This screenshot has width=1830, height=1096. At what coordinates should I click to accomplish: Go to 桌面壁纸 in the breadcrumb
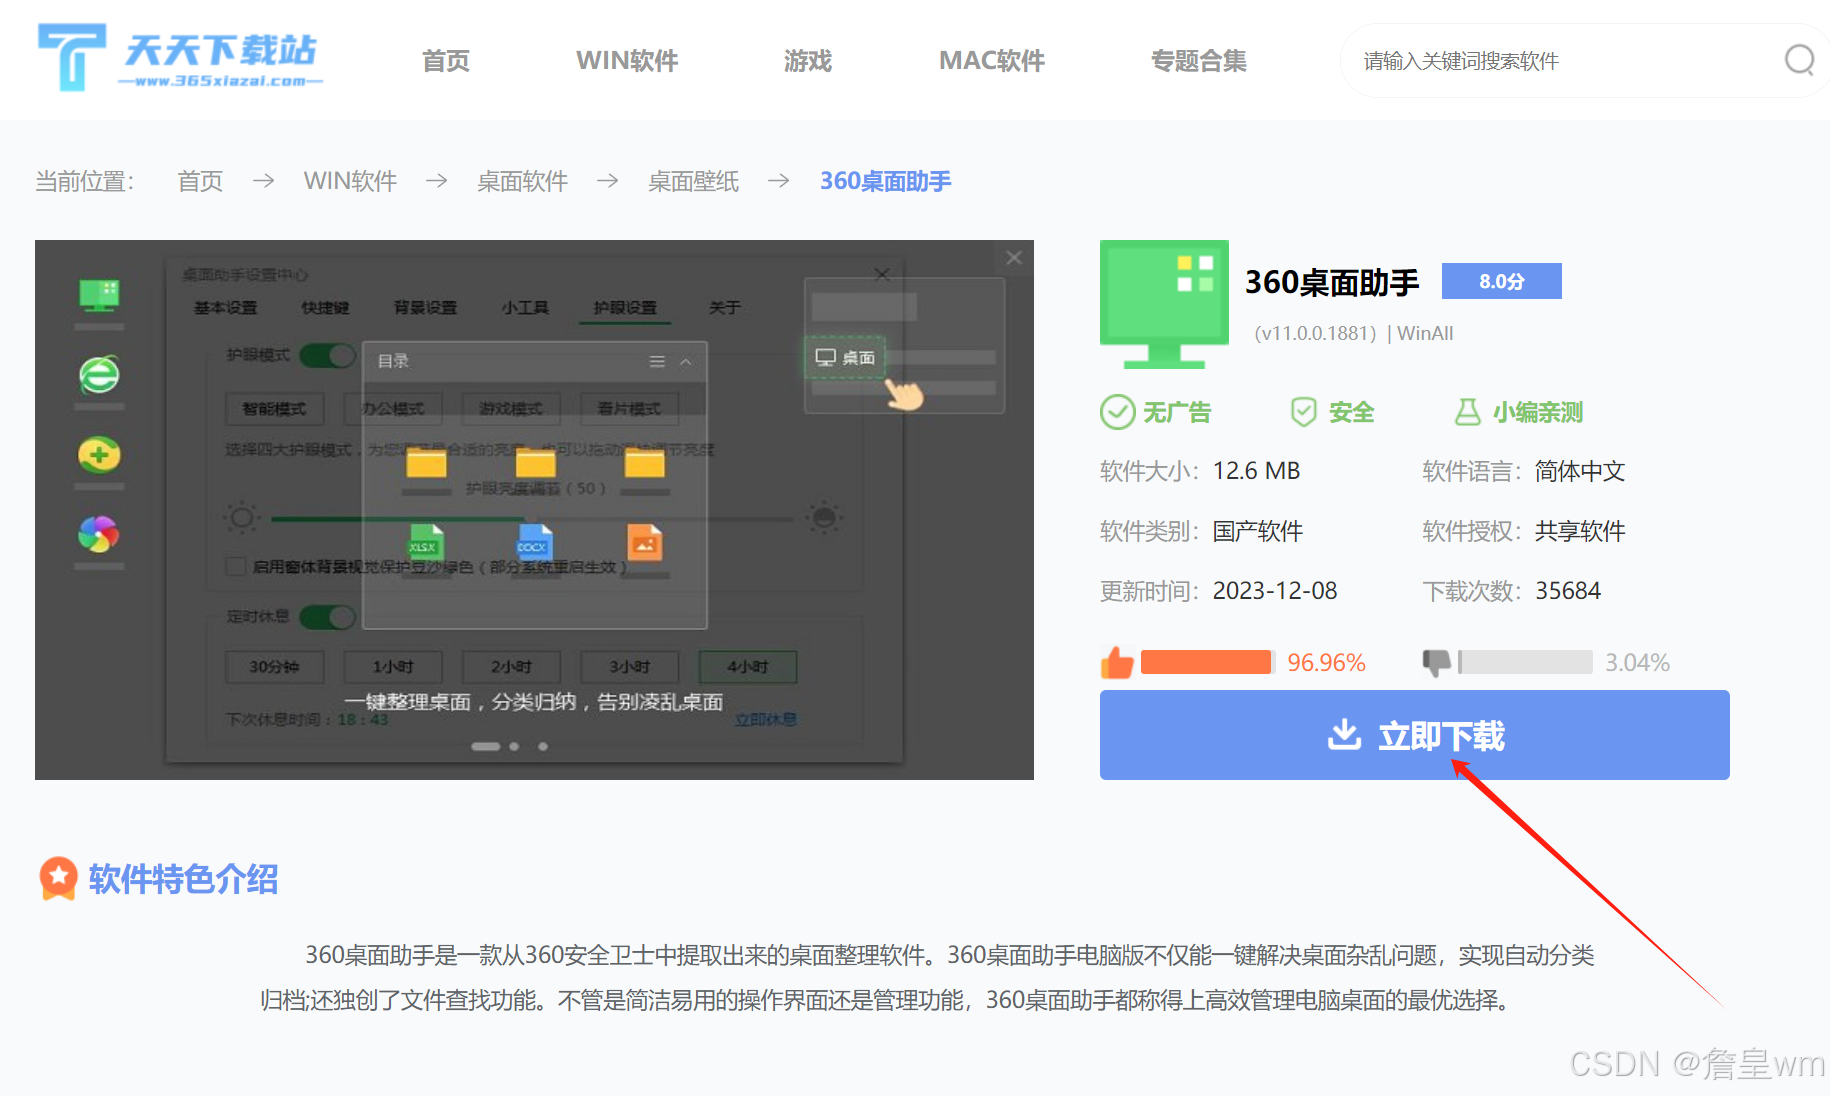pyautogui.click(x=693, y=181)
